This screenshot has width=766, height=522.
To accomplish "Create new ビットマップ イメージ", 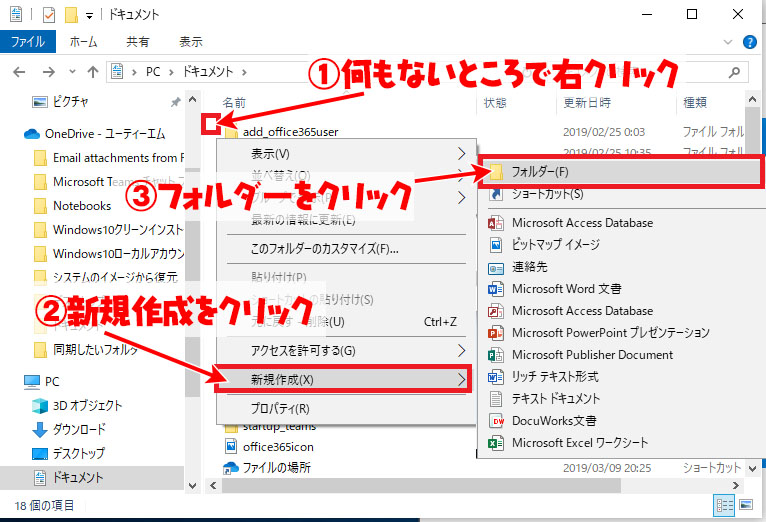I will (621, 244).
